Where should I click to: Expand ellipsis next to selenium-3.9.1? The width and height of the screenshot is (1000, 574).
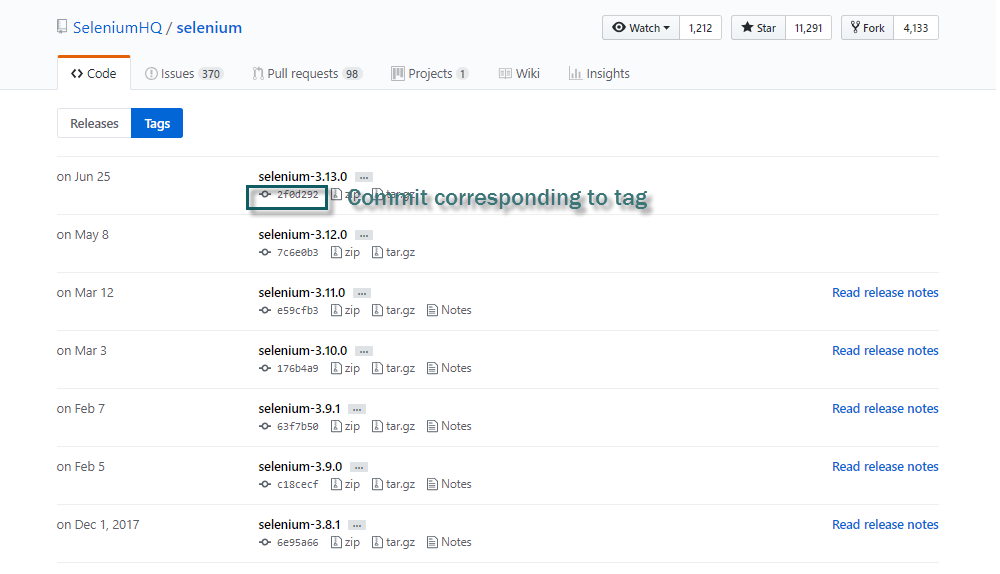point(357,409)
